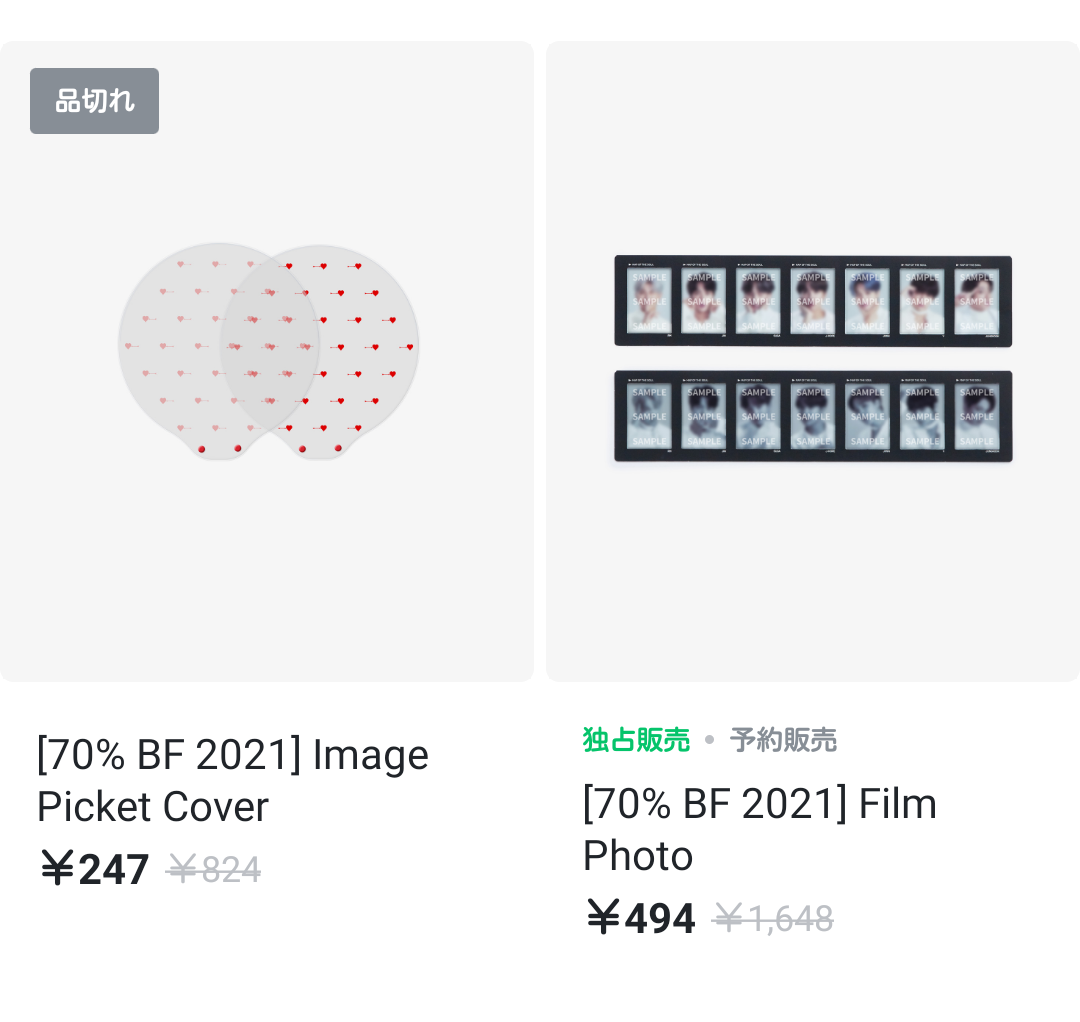Click the crossed-out ¥824 original price
This screenshot has width=1080, height=1022.
coord(214,870)
